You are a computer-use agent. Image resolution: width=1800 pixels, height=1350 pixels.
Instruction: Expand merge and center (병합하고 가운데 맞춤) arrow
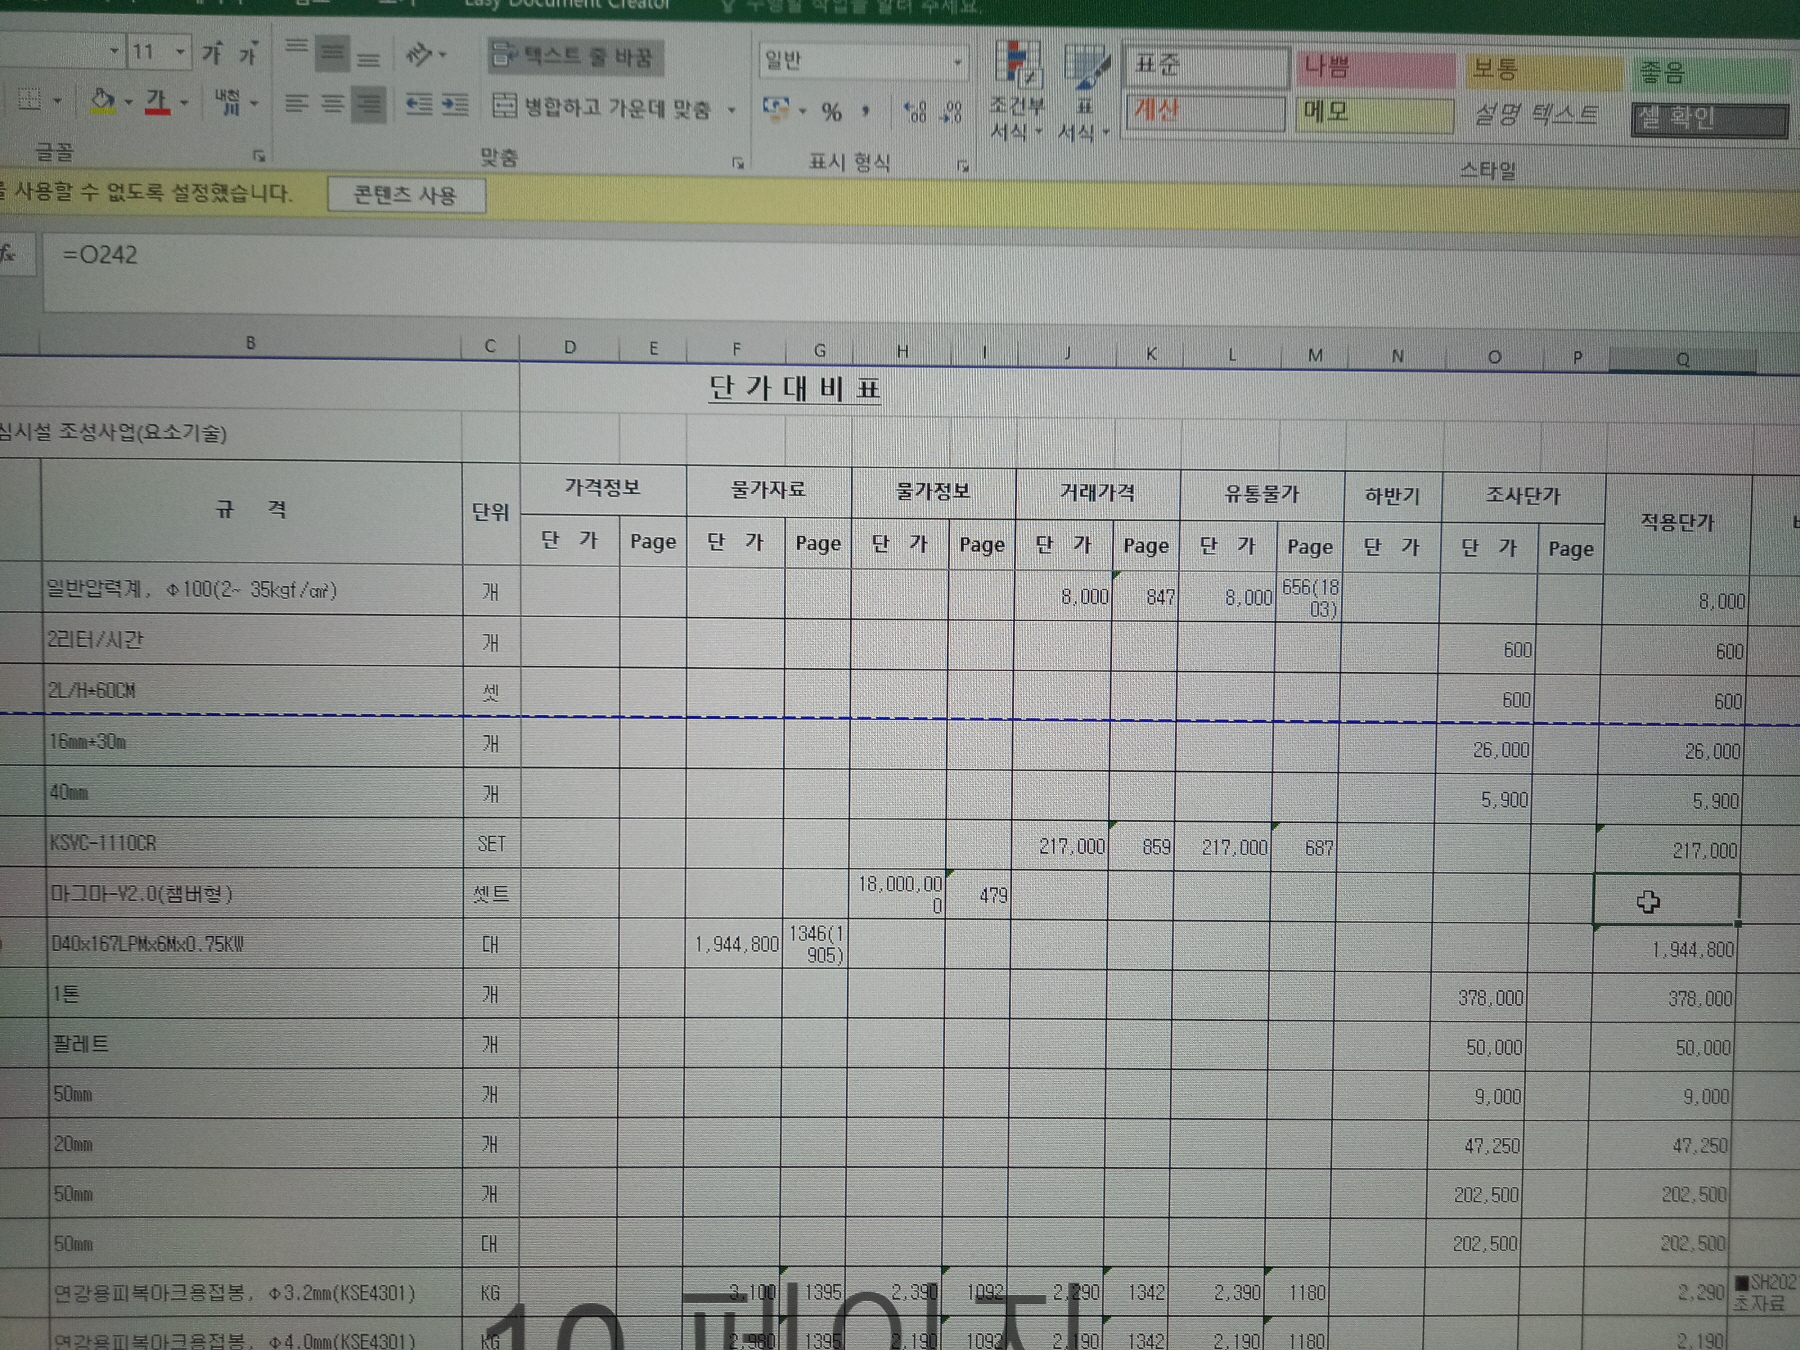[732, 109]
